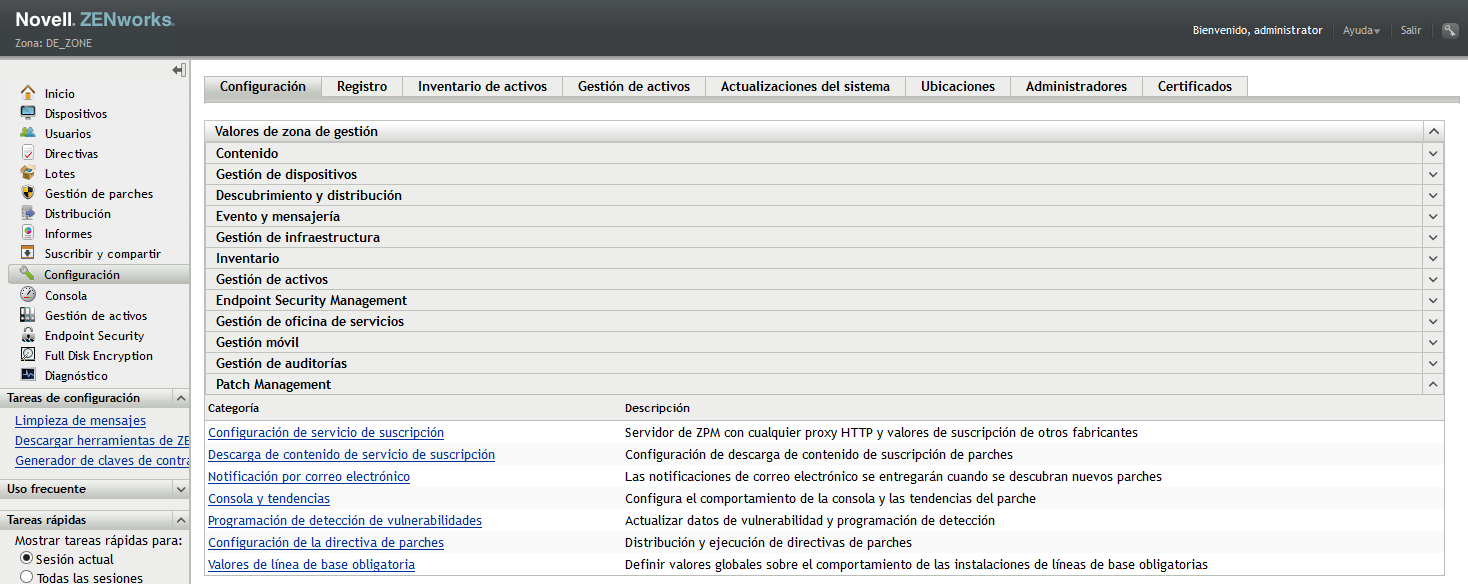Click the Diagnóstico sidebar icon
Viewport: 1468px width, 584px height.
pos(75,375)
